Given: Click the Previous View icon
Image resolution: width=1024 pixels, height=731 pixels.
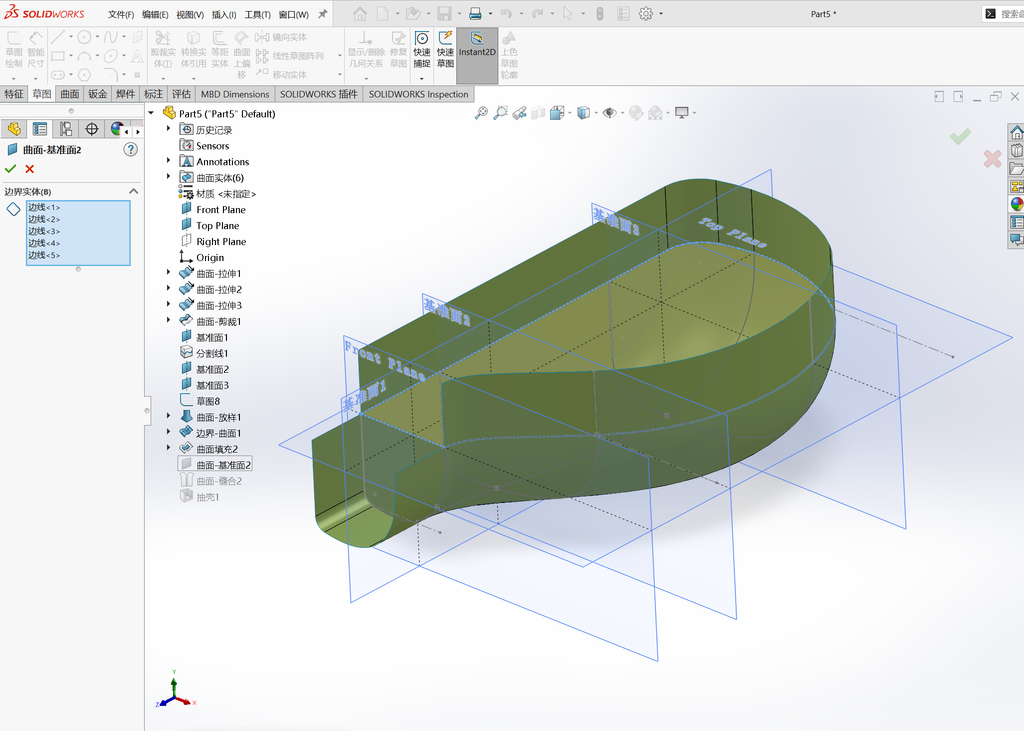Looking at the screenshot, I should point(519,113).
